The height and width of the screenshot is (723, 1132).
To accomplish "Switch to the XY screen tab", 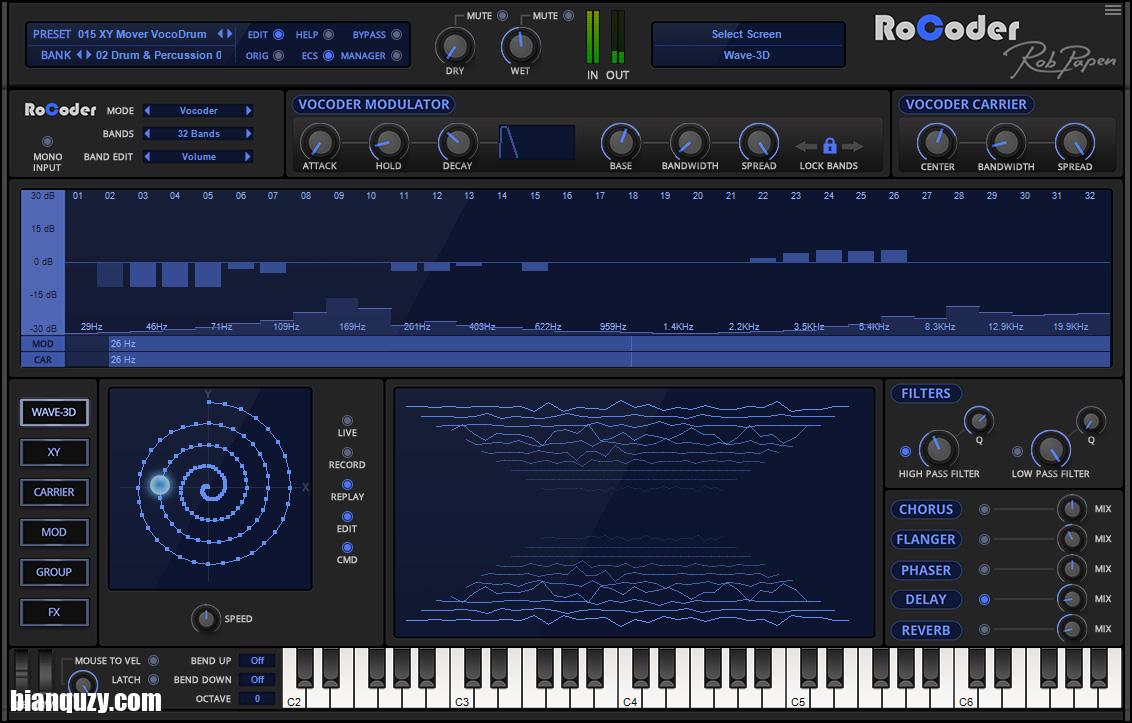I will (54, 452).
